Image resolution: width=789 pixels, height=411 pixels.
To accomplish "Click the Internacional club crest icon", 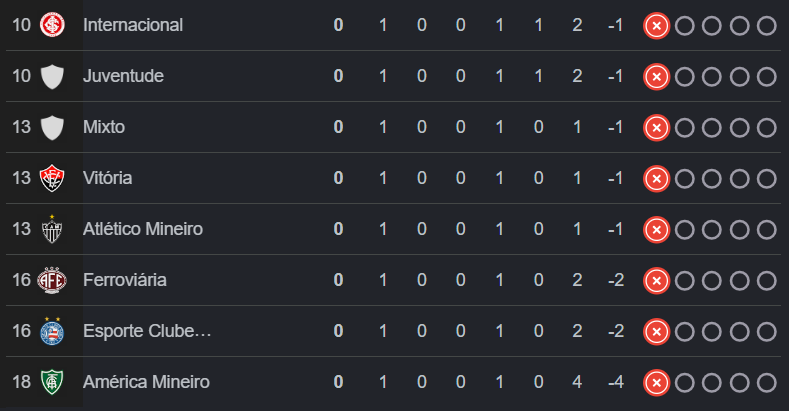I will point(52,25).
